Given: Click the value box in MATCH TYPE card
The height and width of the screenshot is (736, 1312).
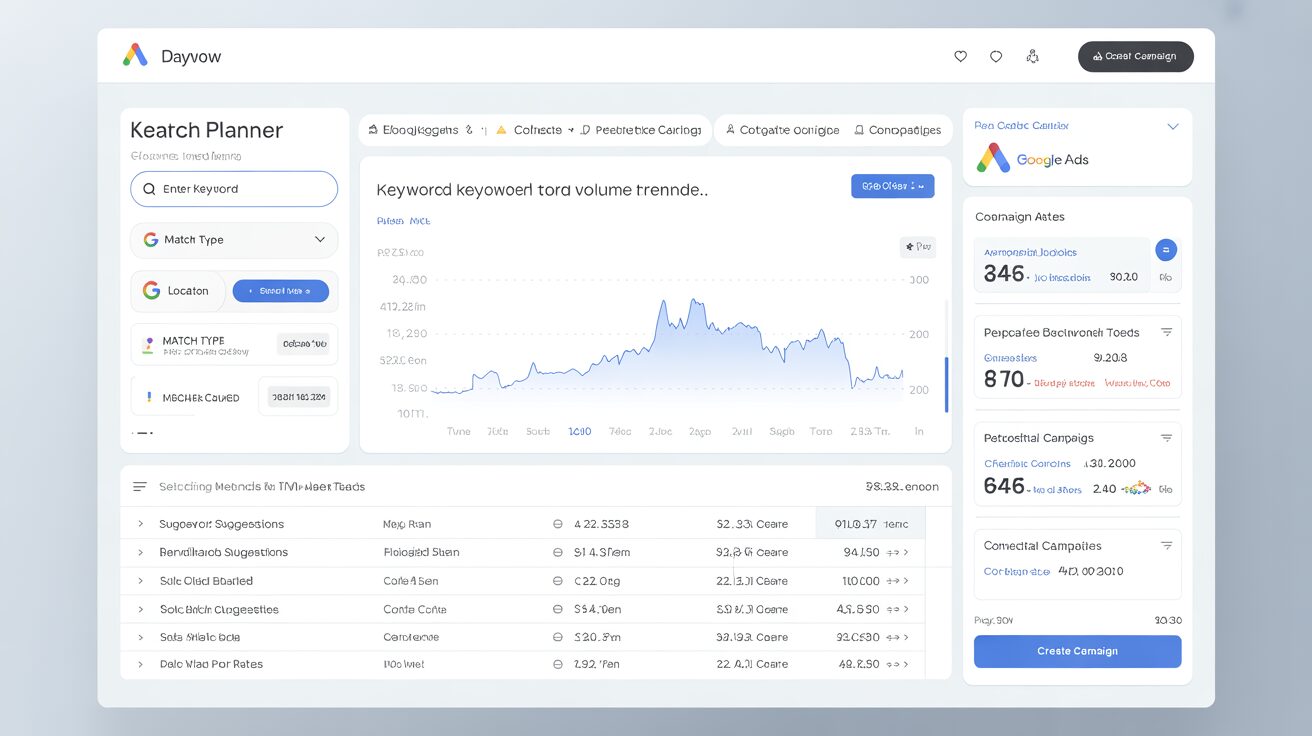Looking at the screenshot, I should (303, 344).
